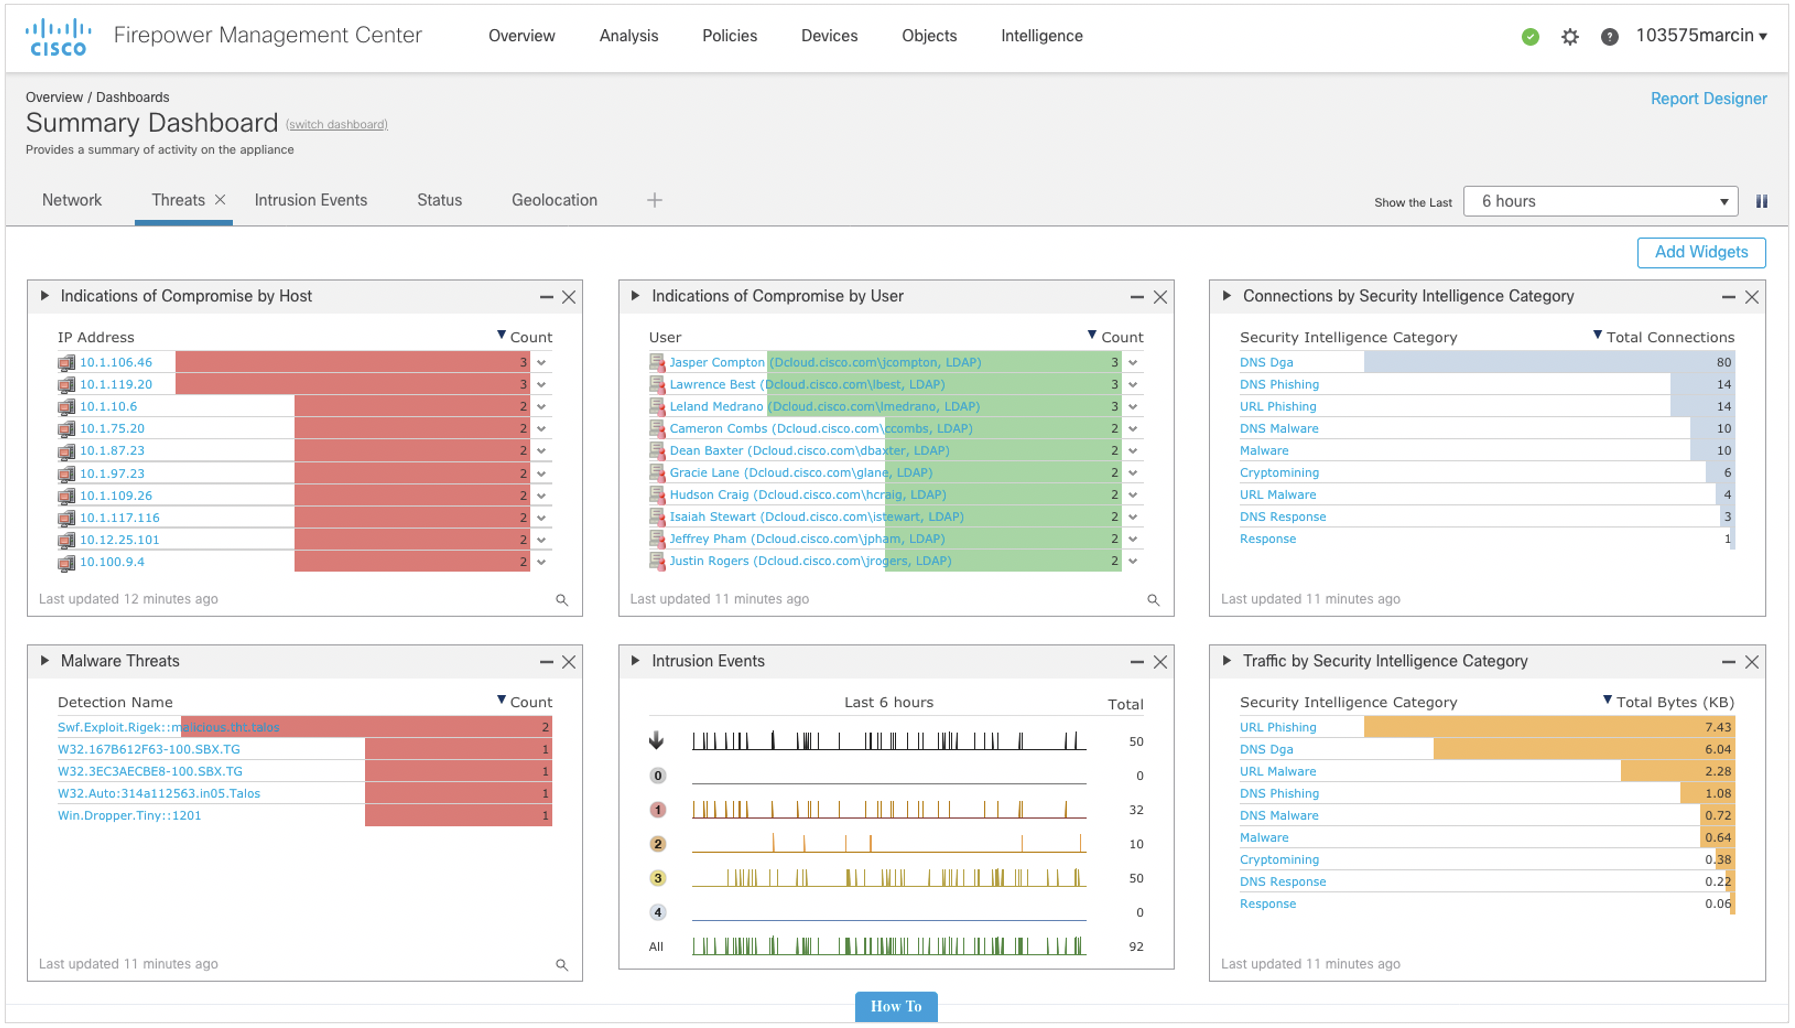
Task: Minimize the Intrusion Events widget
Action: 1137,662
